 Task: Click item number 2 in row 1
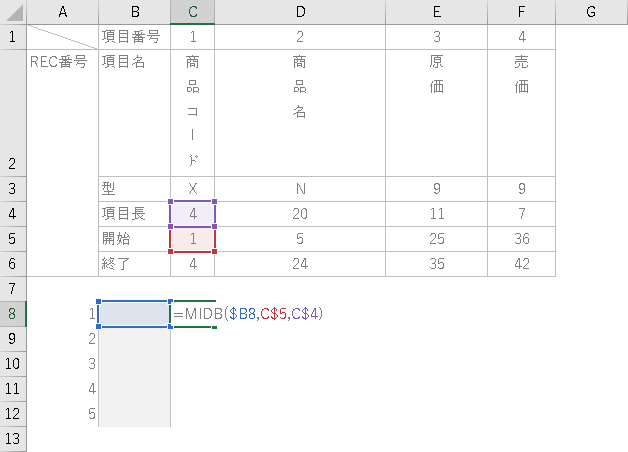pos(300,37)
